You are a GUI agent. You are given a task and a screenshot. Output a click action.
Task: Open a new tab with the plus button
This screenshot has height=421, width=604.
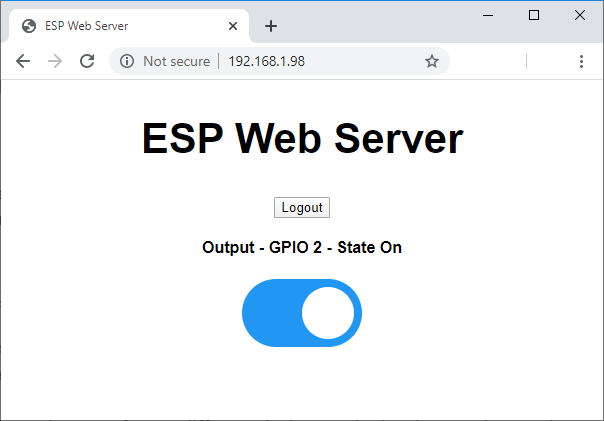(271, 26)
